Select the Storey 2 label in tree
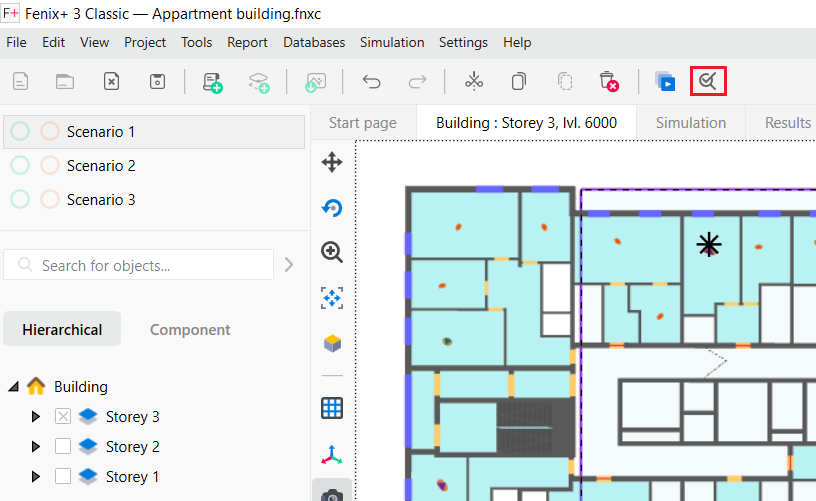 click(x=132, y=446)
